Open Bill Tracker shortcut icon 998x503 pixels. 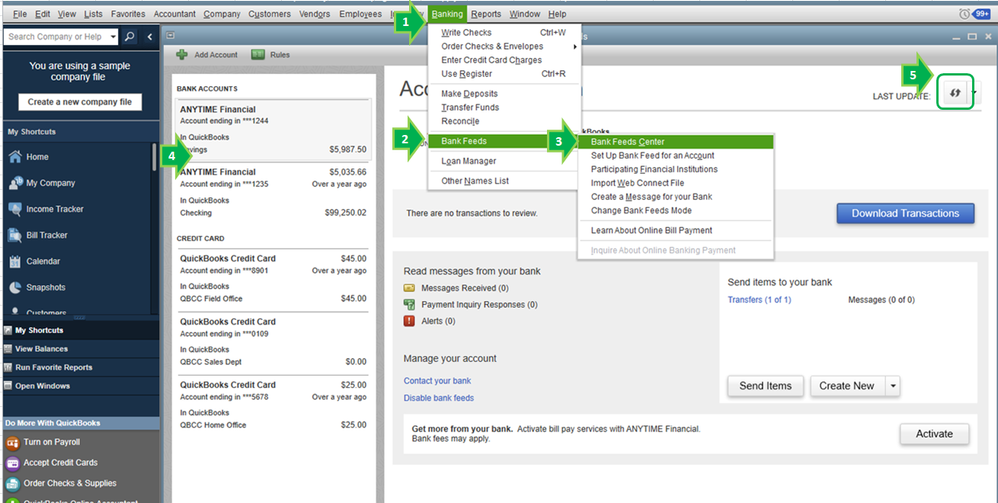(16, 235)
